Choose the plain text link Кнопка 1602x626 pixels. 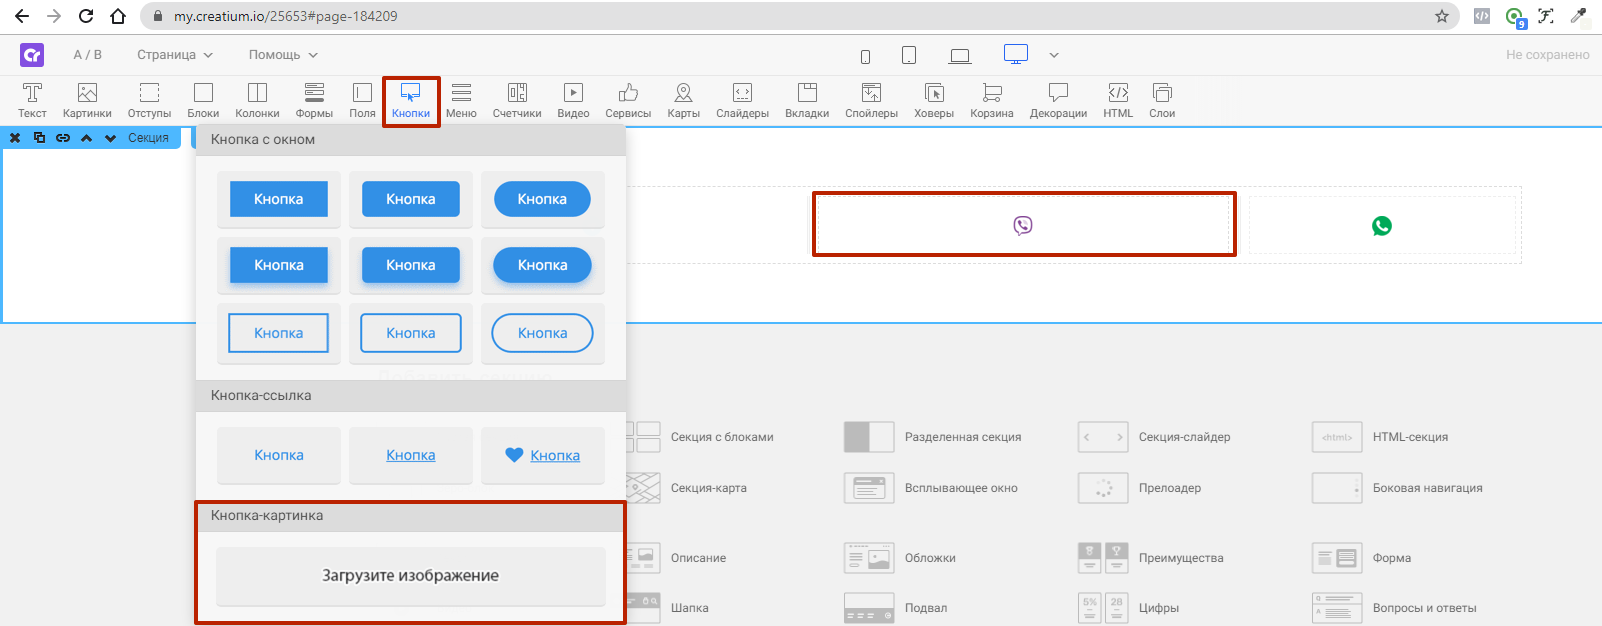click(x=279, y=455)
